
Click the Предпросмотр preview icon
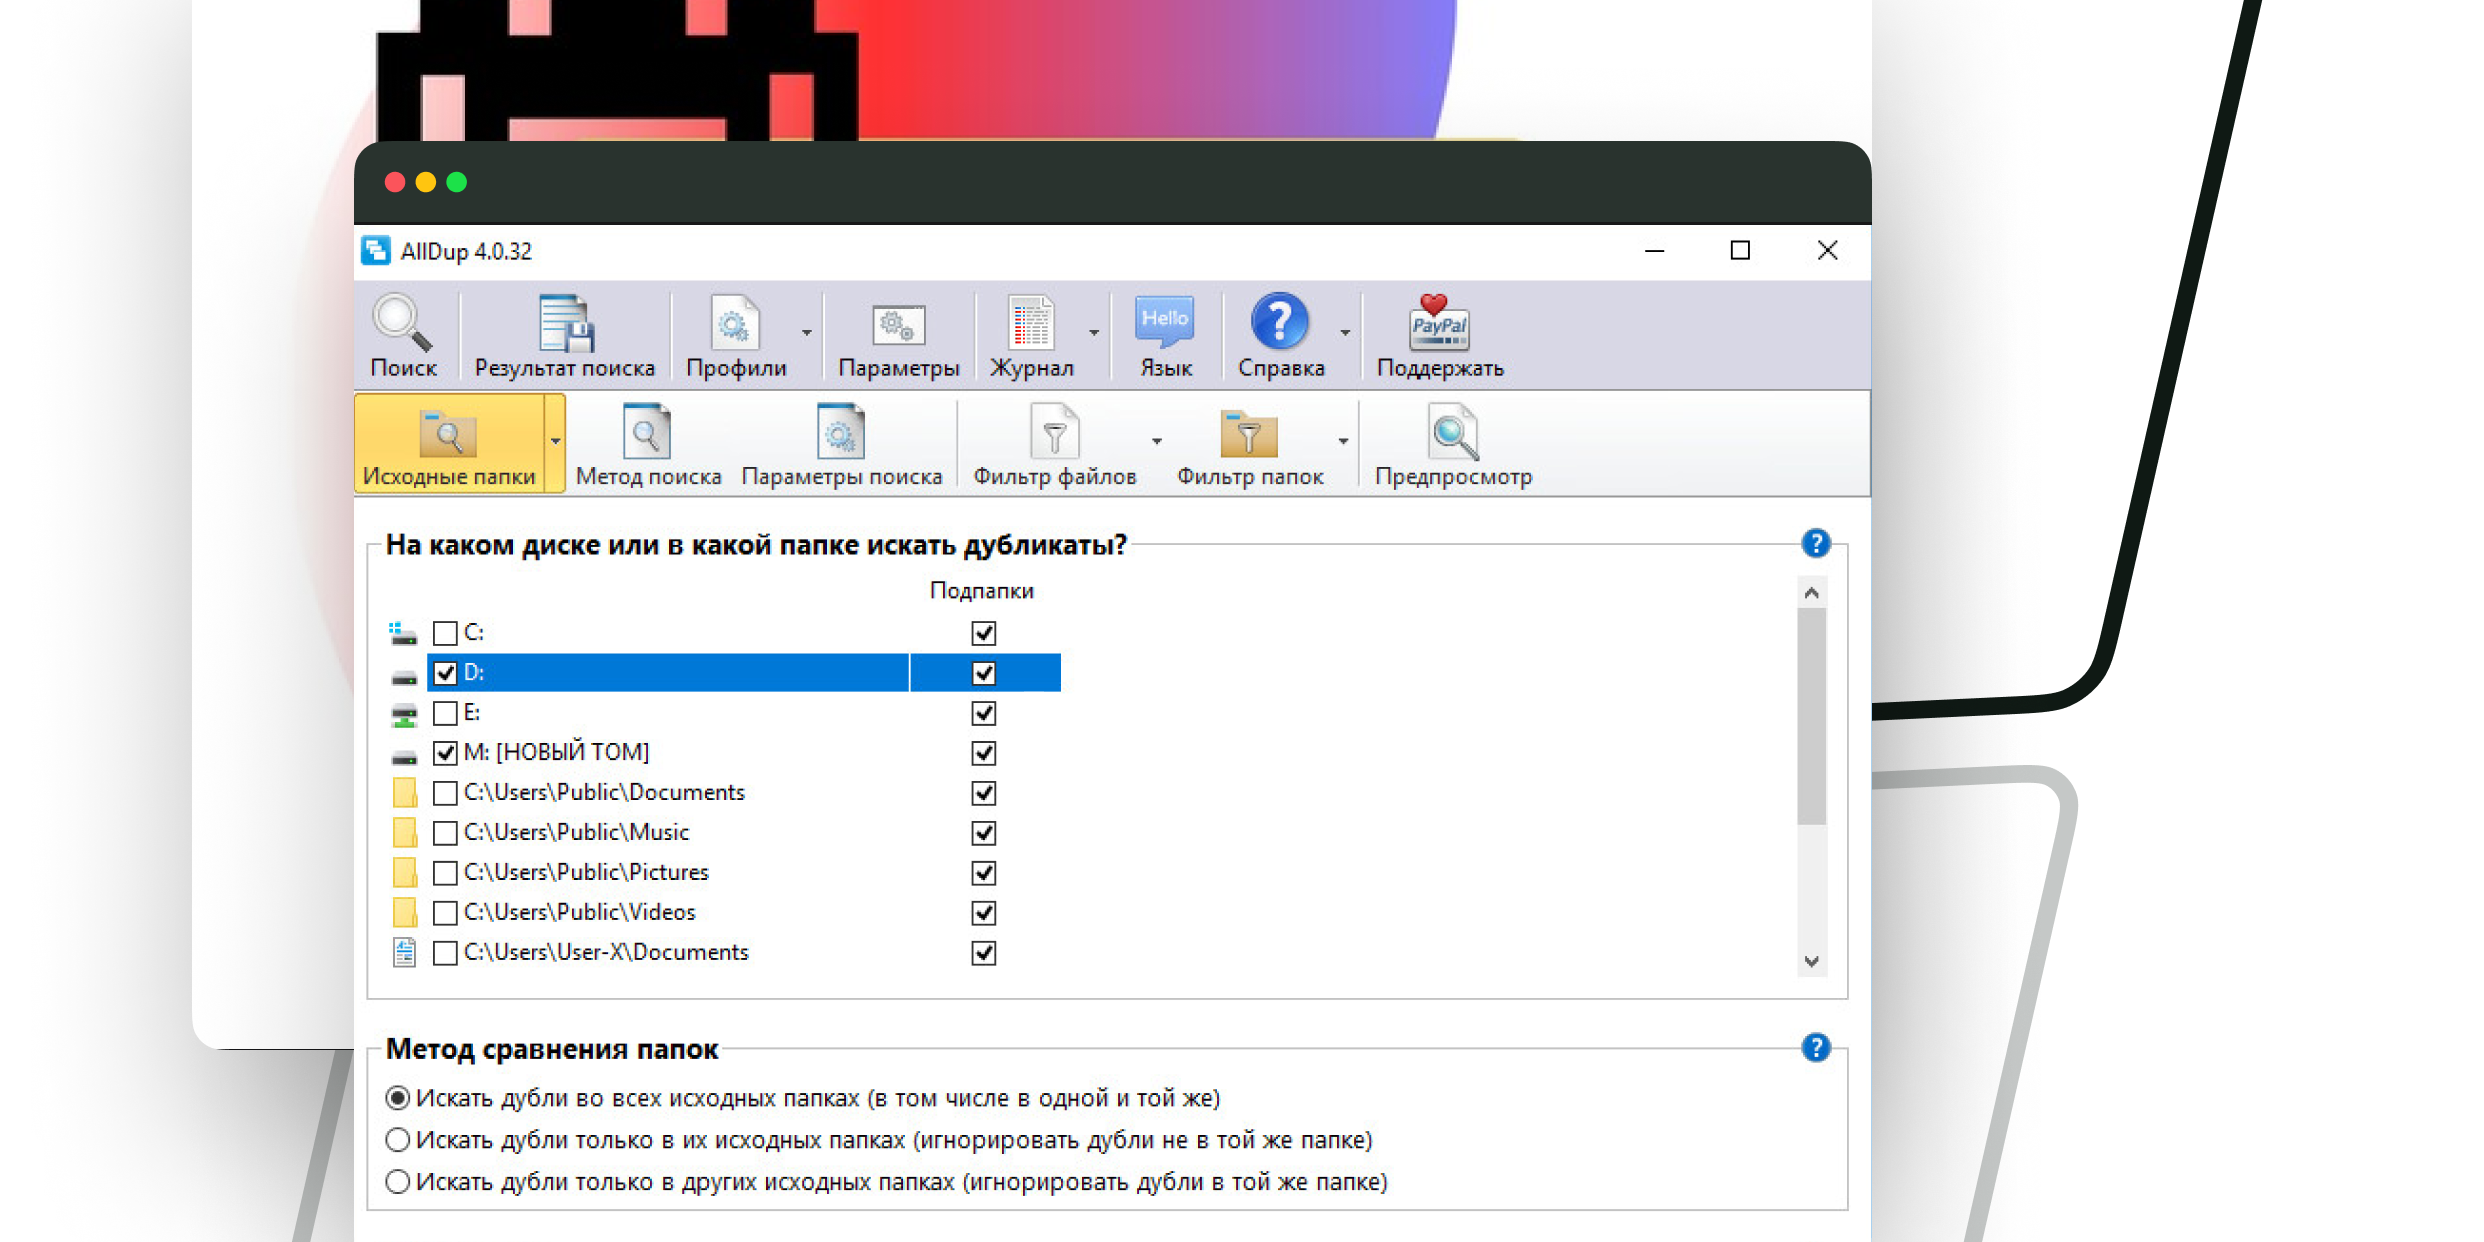coord(1453,434)
